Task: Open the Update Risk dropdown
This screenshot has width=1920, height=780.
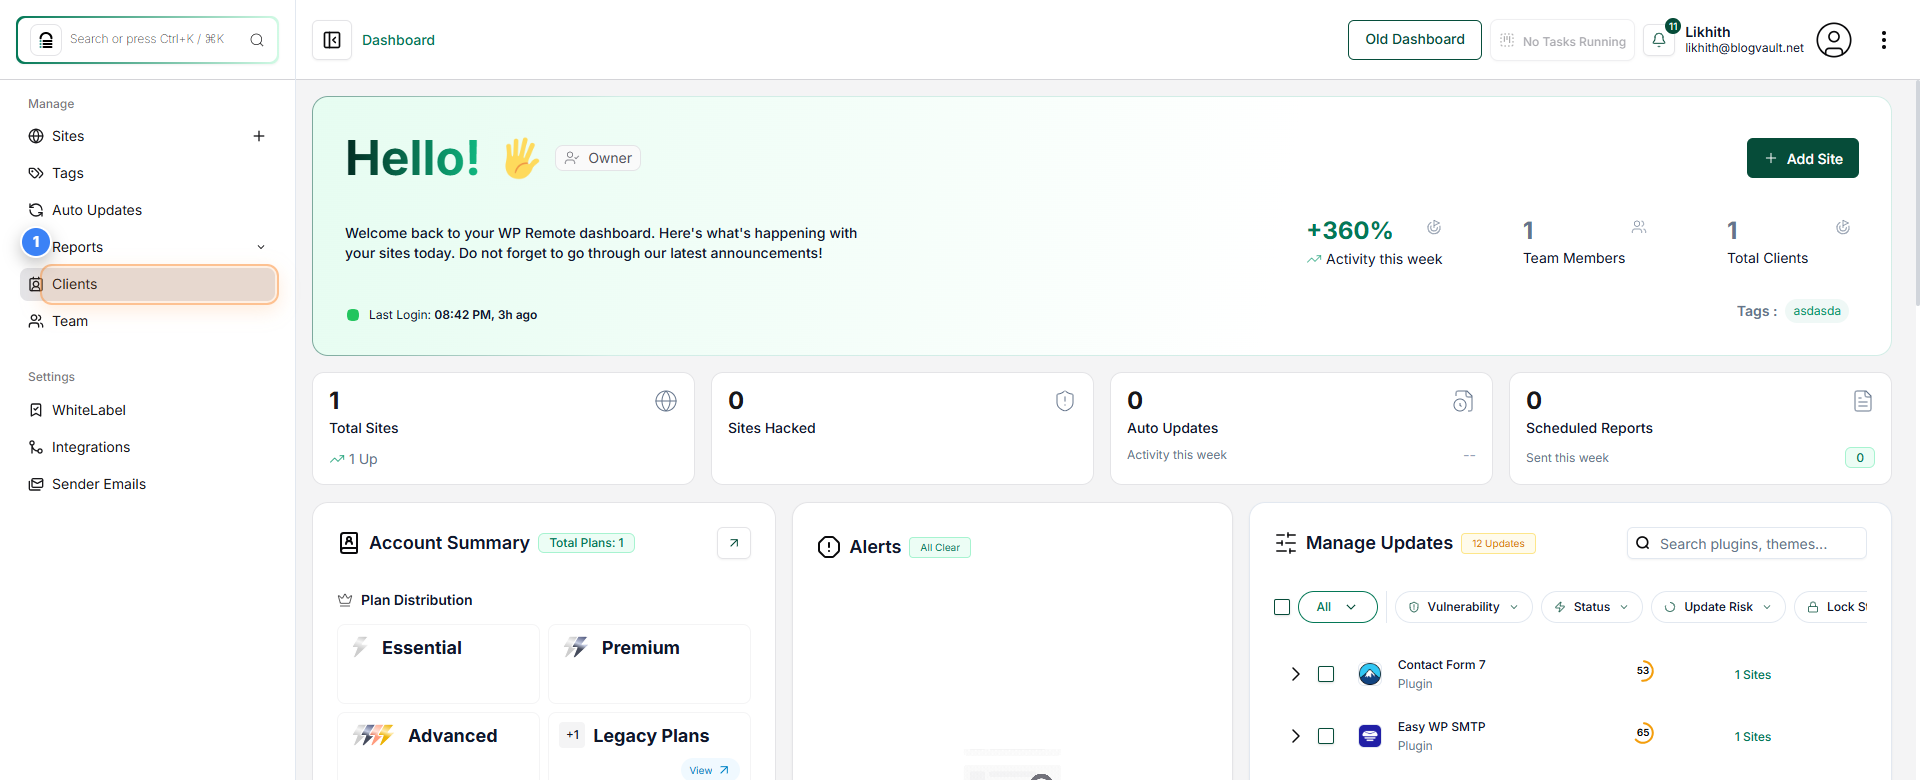Action: [x=1717, y=606]
